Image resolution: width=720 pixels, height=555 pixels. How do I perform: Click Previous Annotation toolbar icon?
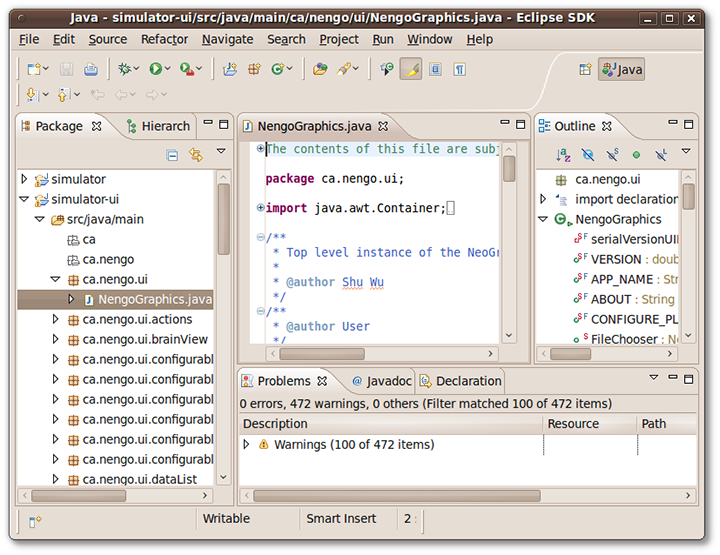63,95
